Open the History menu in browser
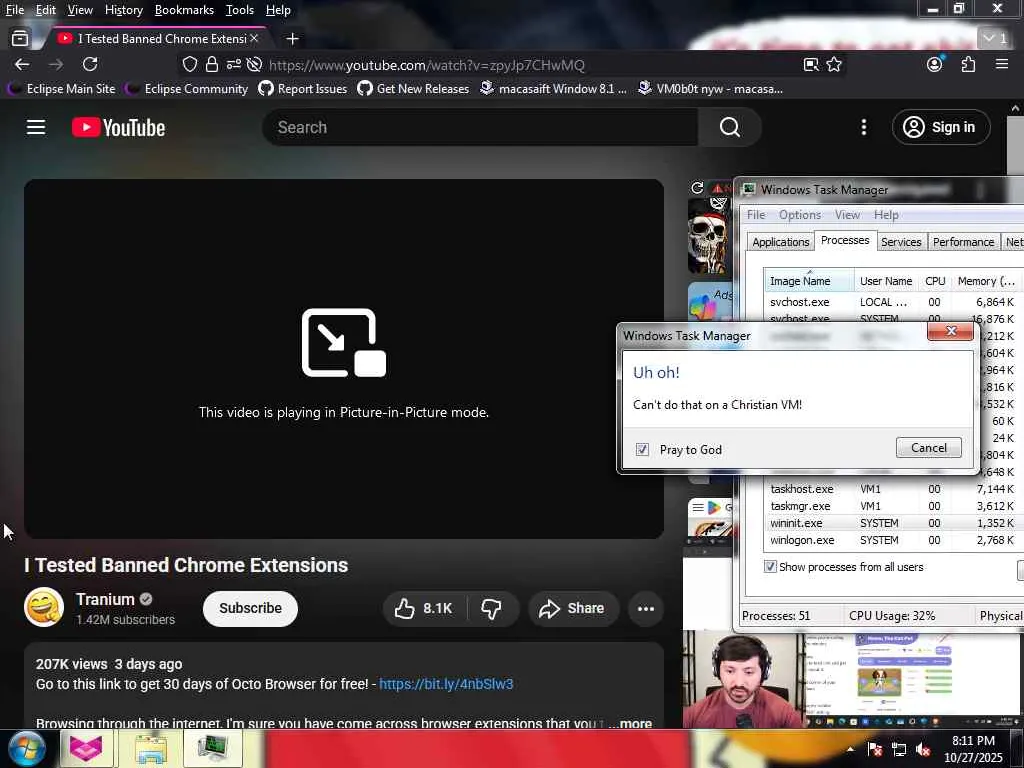 (x=123, y=10)
